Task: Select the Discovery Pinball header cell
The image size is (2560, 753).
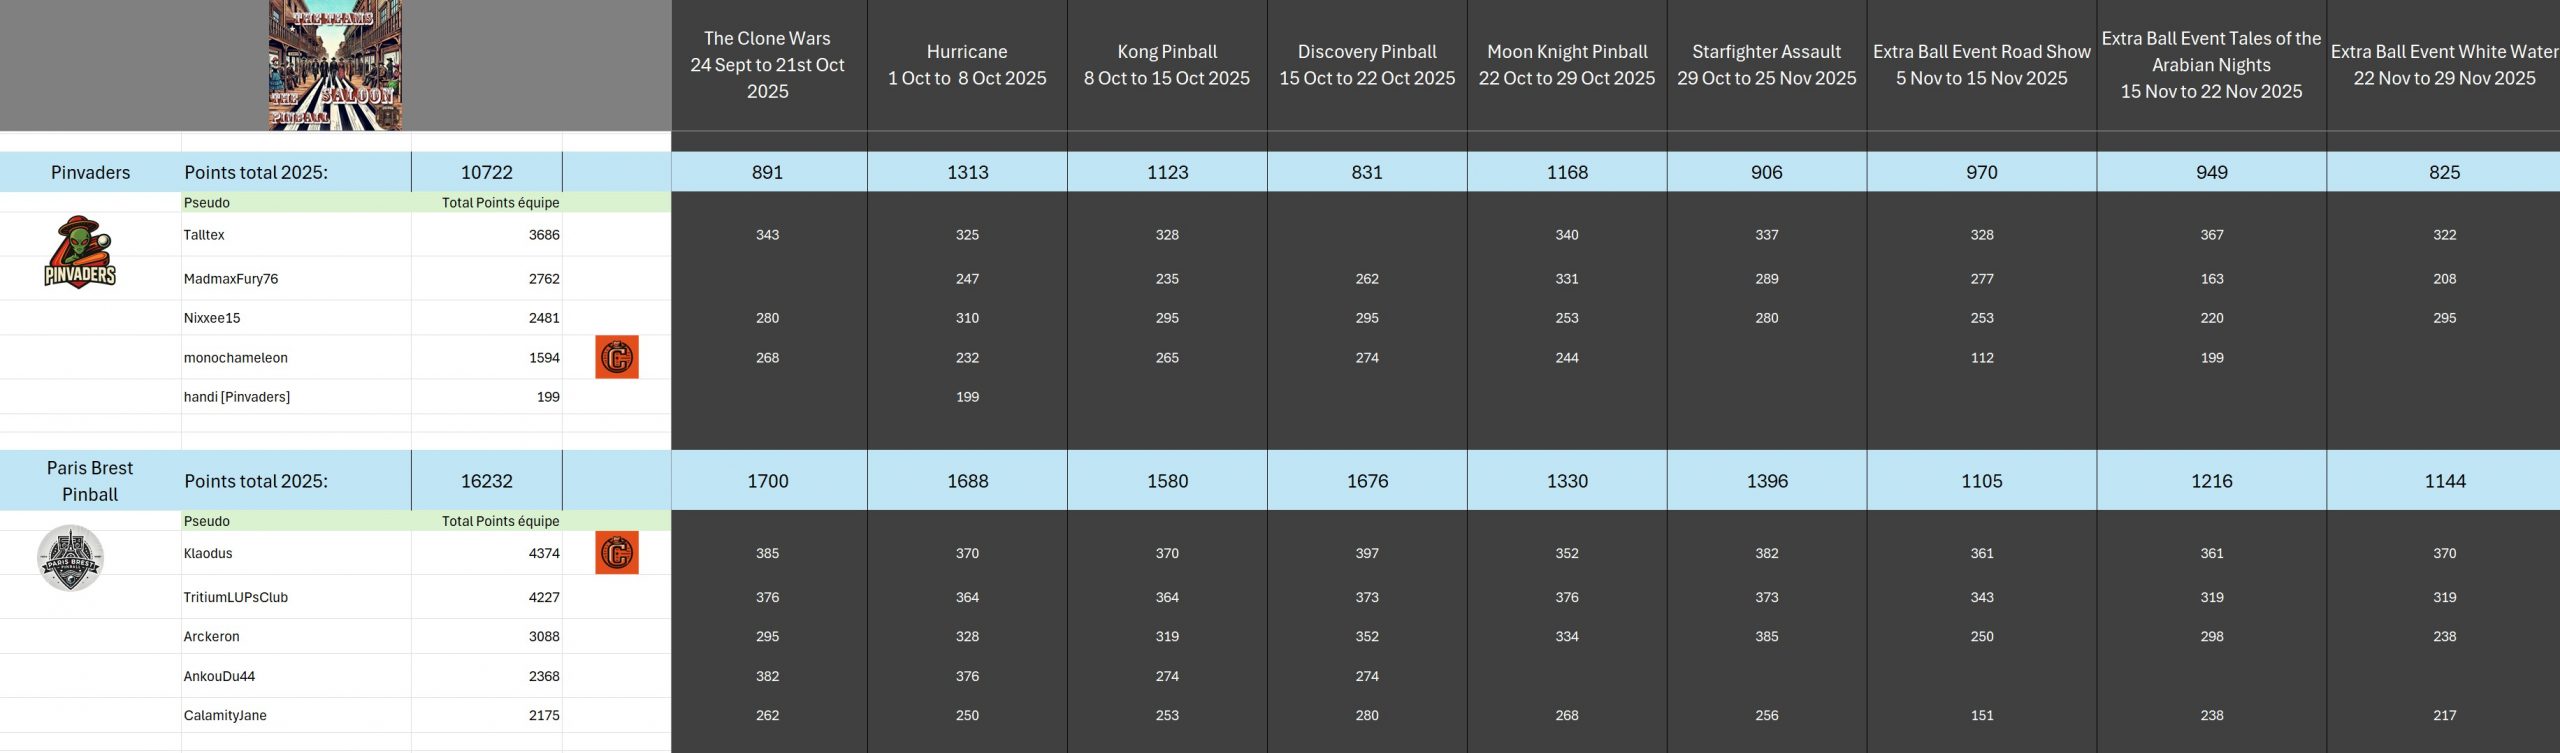Action: (1367, 65)
